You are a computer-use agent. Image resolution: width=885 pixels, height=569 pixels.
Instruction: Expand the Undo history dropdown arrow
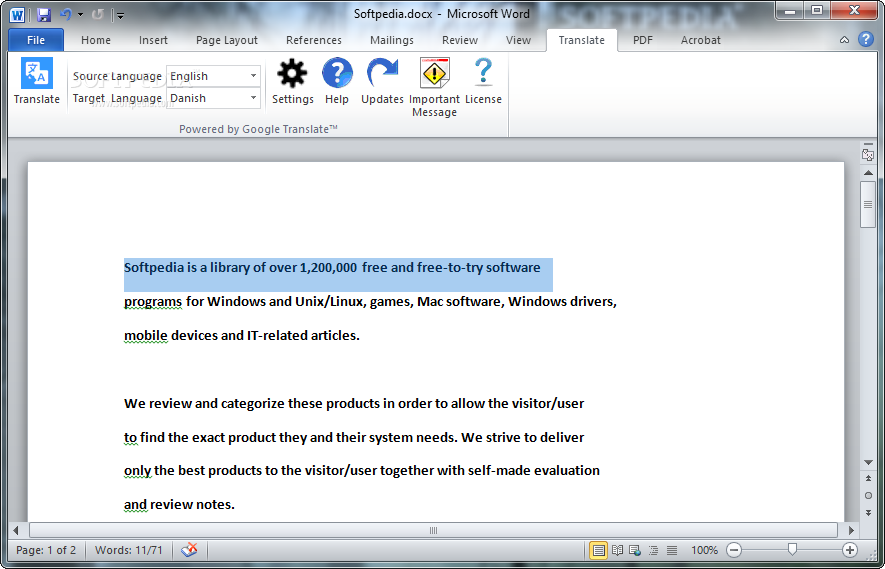point(80,15)
